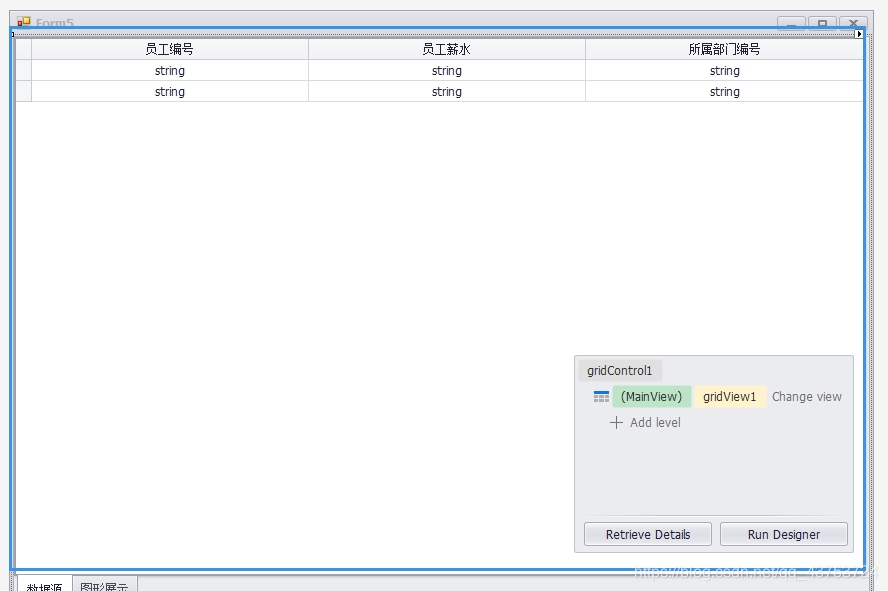This screenshot has height=591, width=888.
Task: Switch to the 图形展示 tab
Action: pyautogui.click(x=104, y=586)
